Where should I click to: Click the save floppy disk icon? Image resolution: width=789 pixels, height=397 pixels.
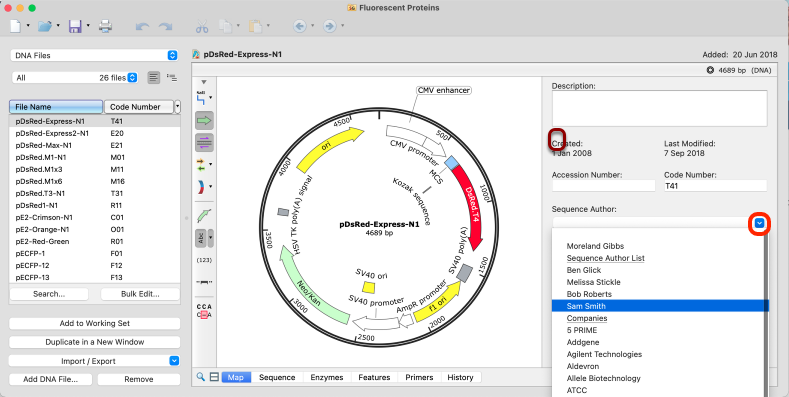click(x=75, y=26)
